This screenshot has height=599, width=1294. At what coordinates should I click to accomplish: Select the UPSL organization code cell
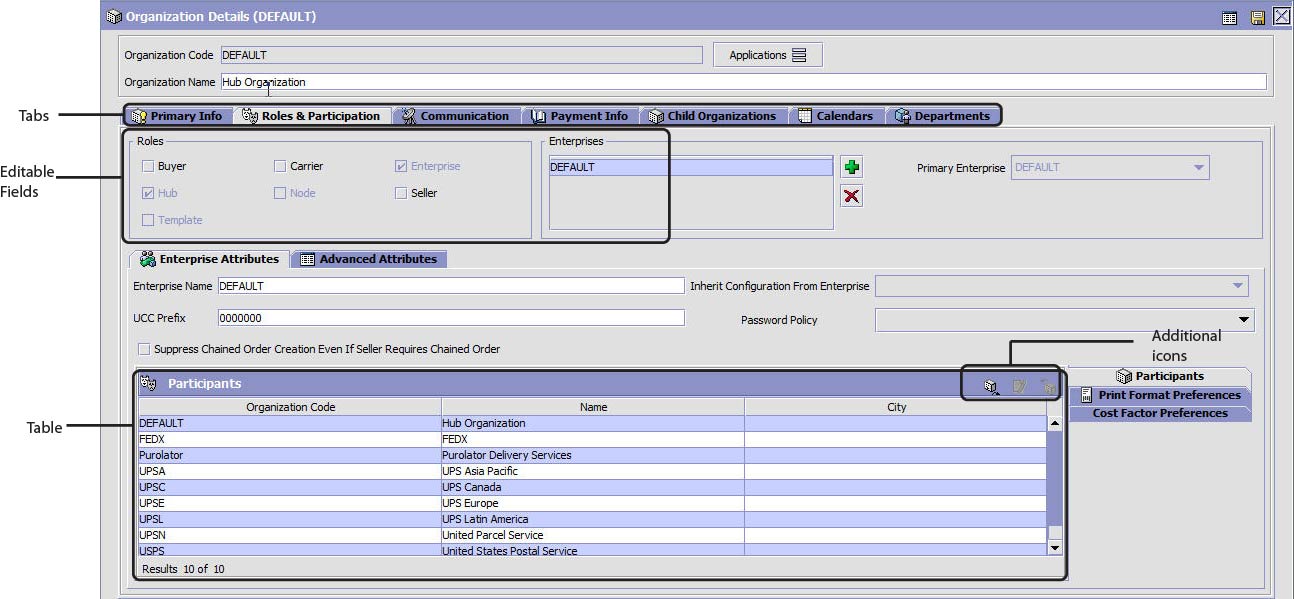290,519
